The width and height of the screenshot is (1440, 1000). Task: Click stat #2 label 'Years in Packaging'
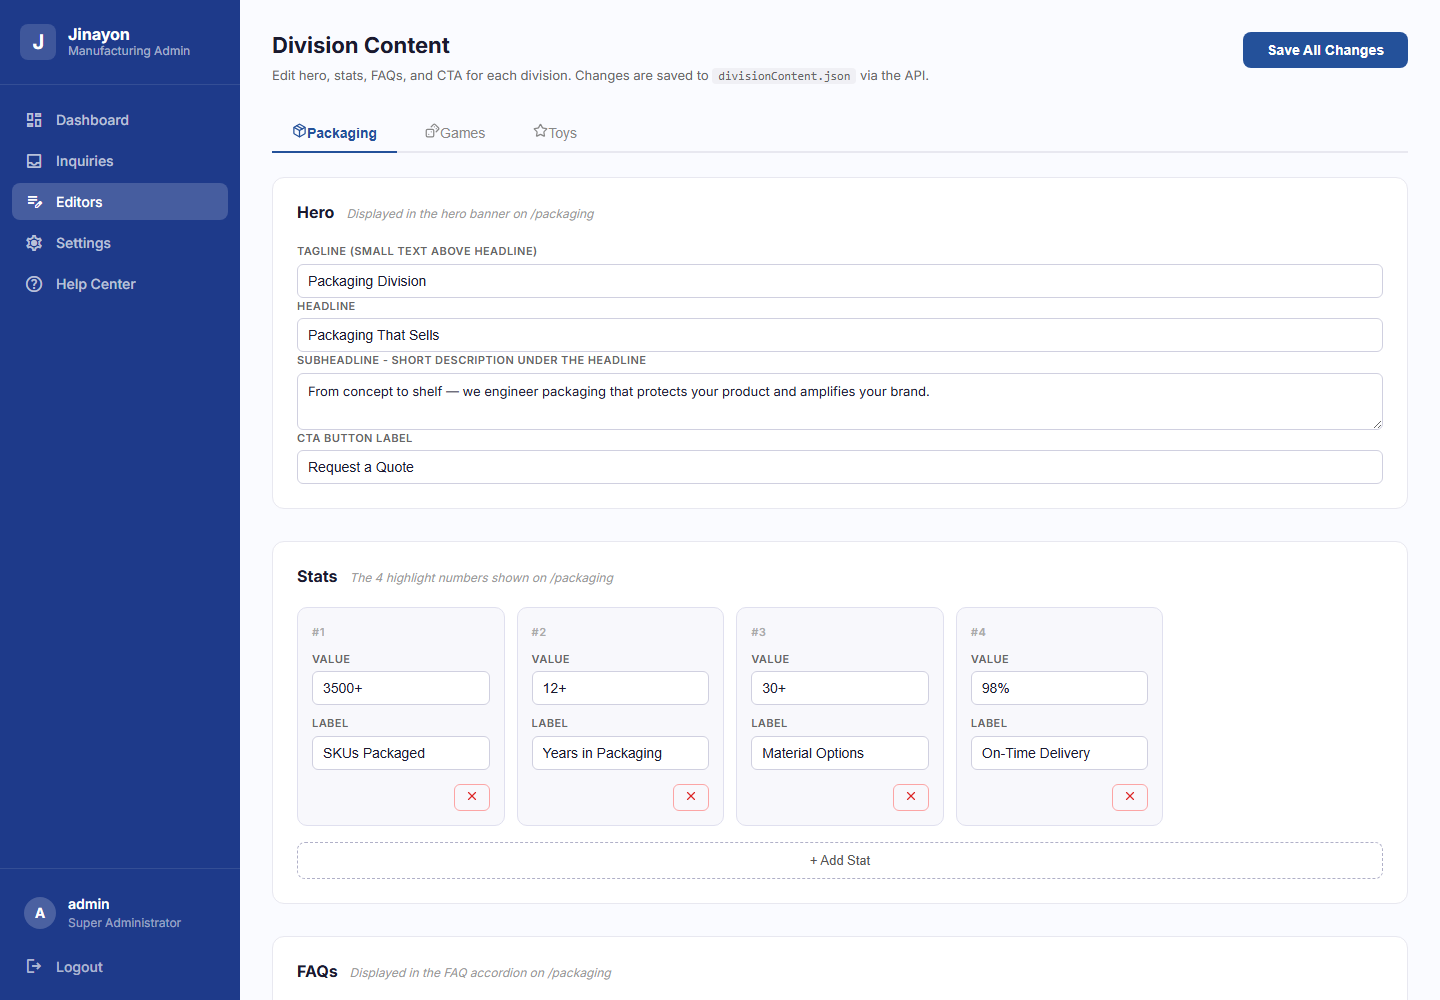click(620, 753)
